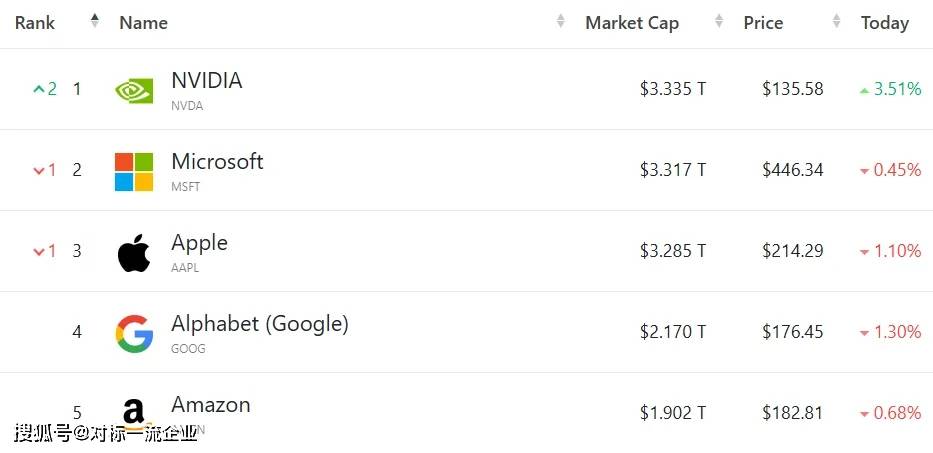The height and width of the screenshot is (453, 933).
Task: Click the Market Cap column header text
Action: [x=632, y=23]
